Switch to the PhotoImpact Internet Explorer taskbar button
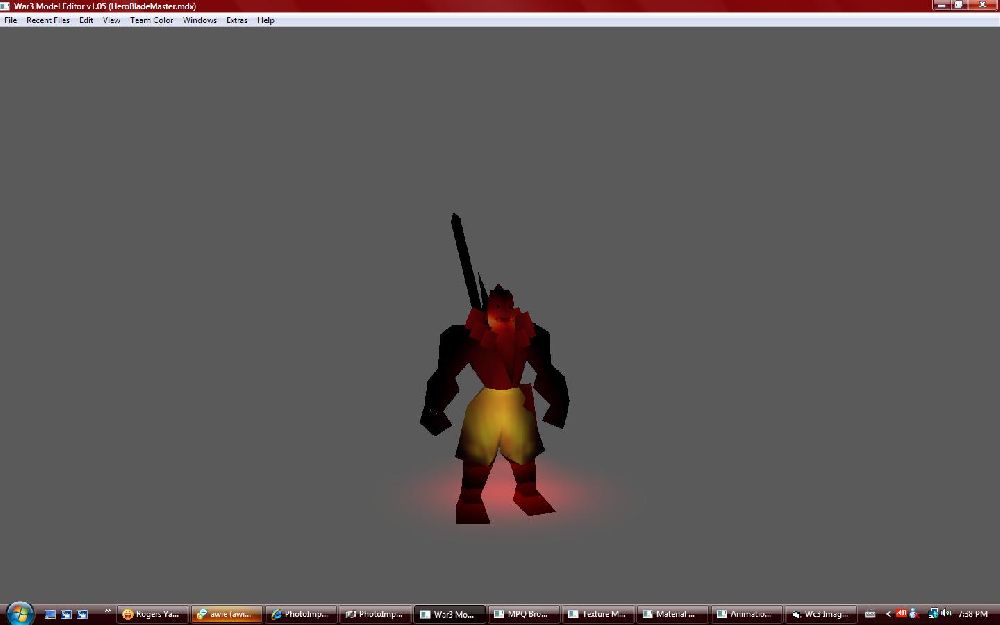The image size is (1000, 625). pyautogui.click(x=301, y=615)
